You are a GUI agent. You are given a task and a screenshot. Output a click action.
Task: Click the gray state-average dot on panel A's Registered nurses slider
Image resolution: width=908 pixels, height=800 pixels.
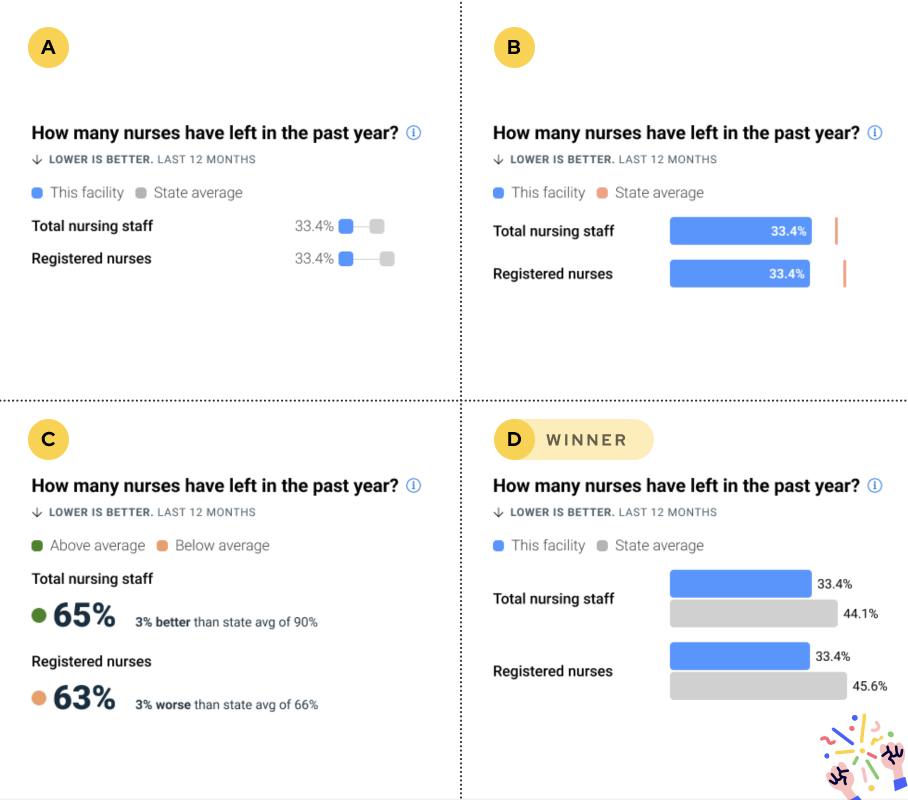pos(387,259)
